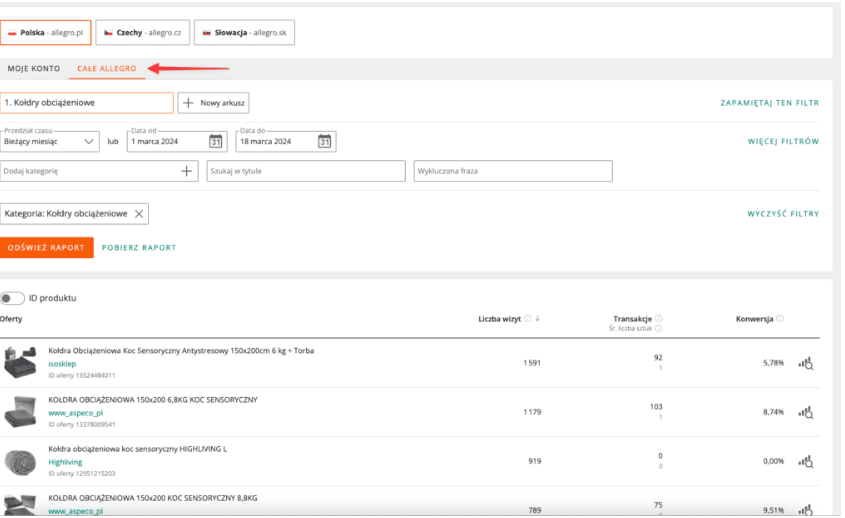This screenshot has height=518, width=845.
Task: Click the Oferty column header
Action: pyautogui.click(x=11, y=319)
